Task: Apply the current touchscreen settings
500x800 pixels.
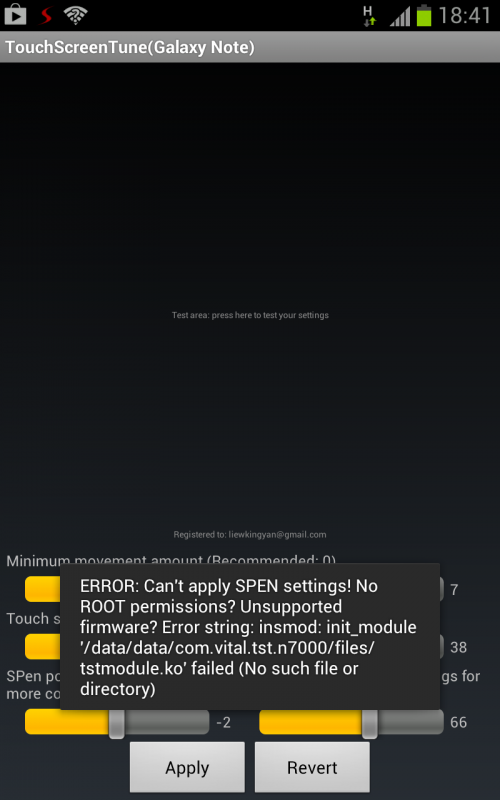Action: (187, 767)
